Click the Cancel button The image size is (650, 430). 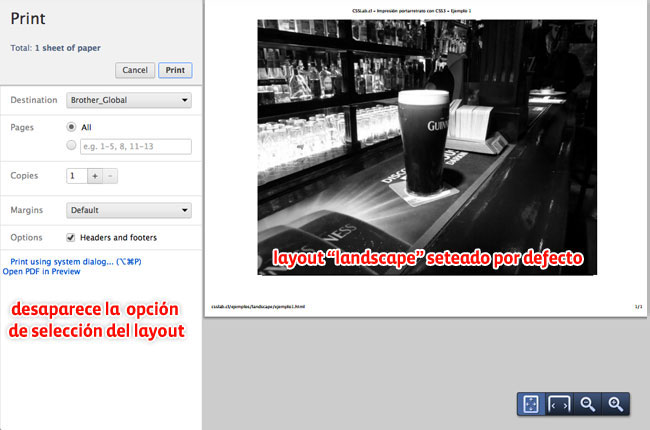tap(135, 70)
